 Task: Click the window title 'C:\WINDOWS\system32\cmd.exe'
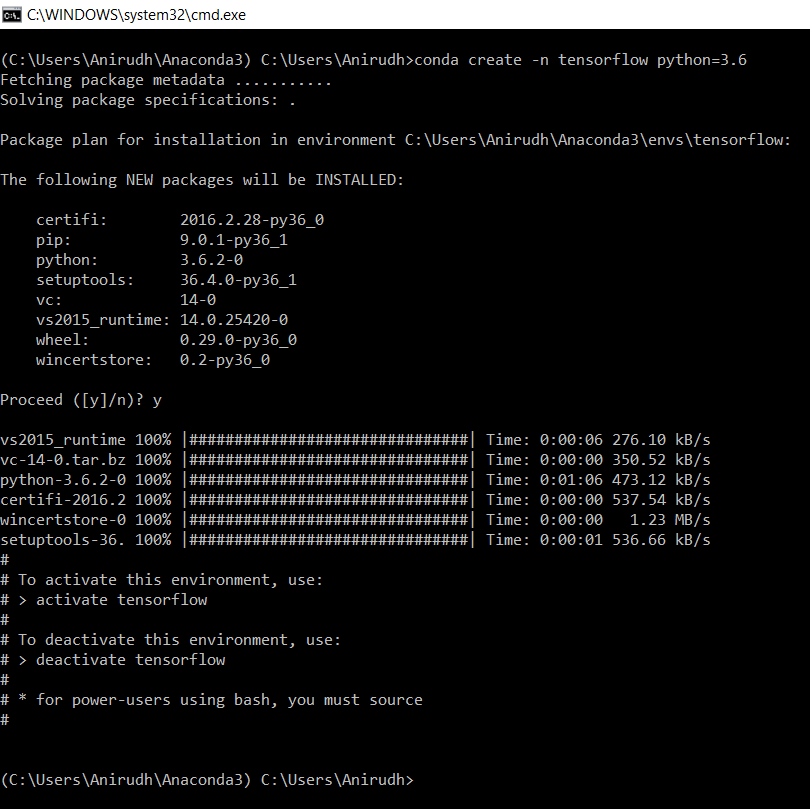(x=136, y=15)
